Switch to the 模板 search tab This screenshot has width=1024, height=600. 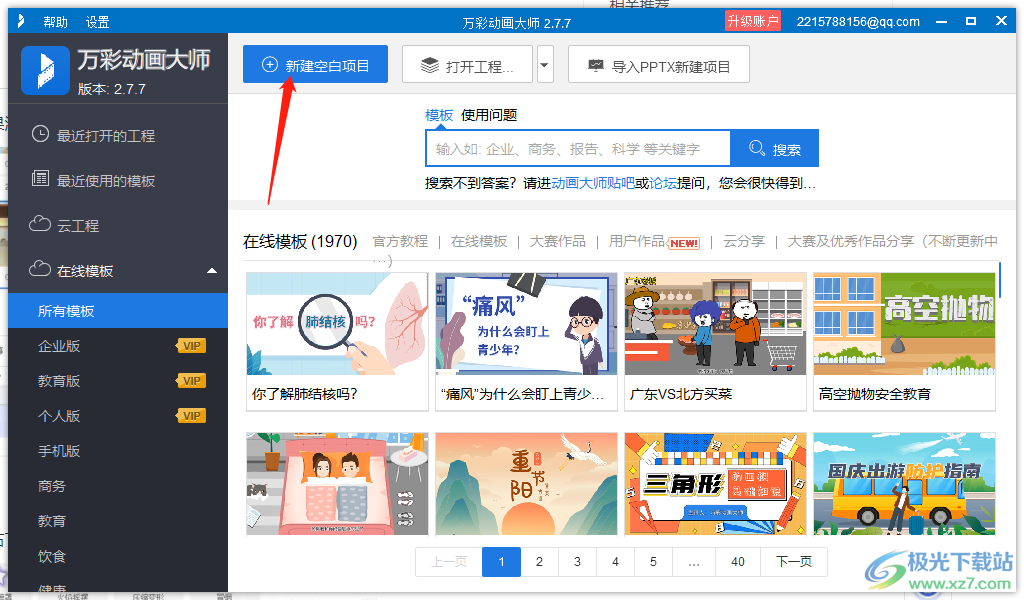click(439, 116)
